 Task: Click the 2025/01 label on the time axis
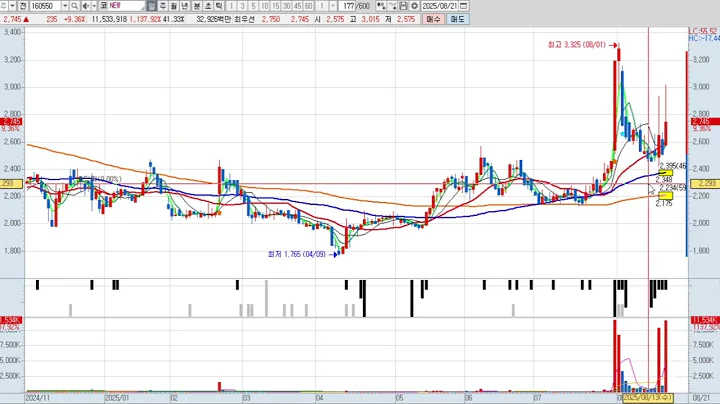tap(117, 398)
